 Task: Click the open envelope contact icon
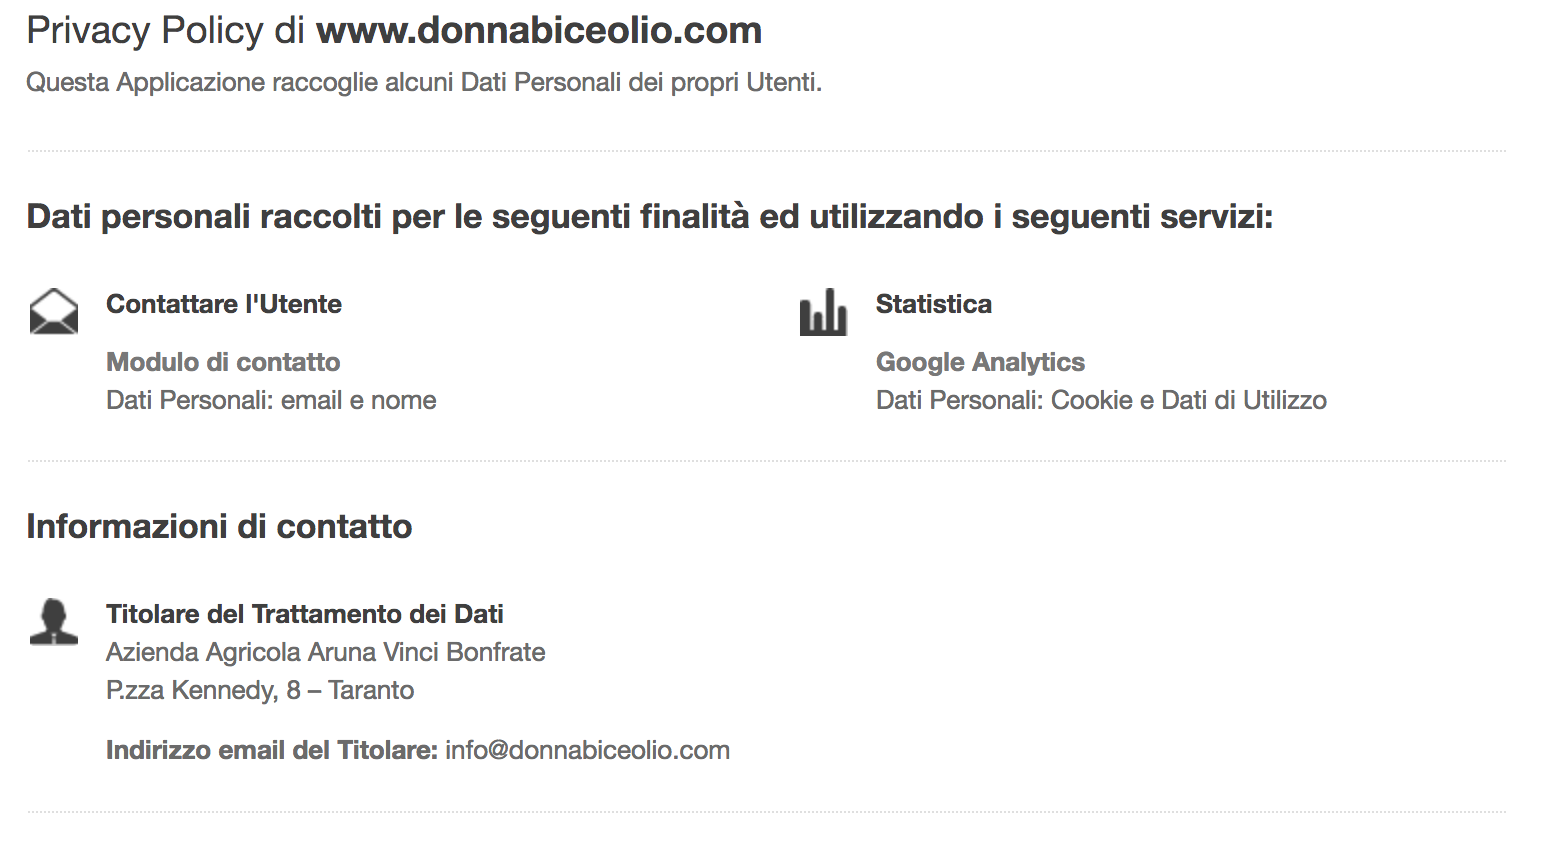pyautogui.click(x=54, y=311)
